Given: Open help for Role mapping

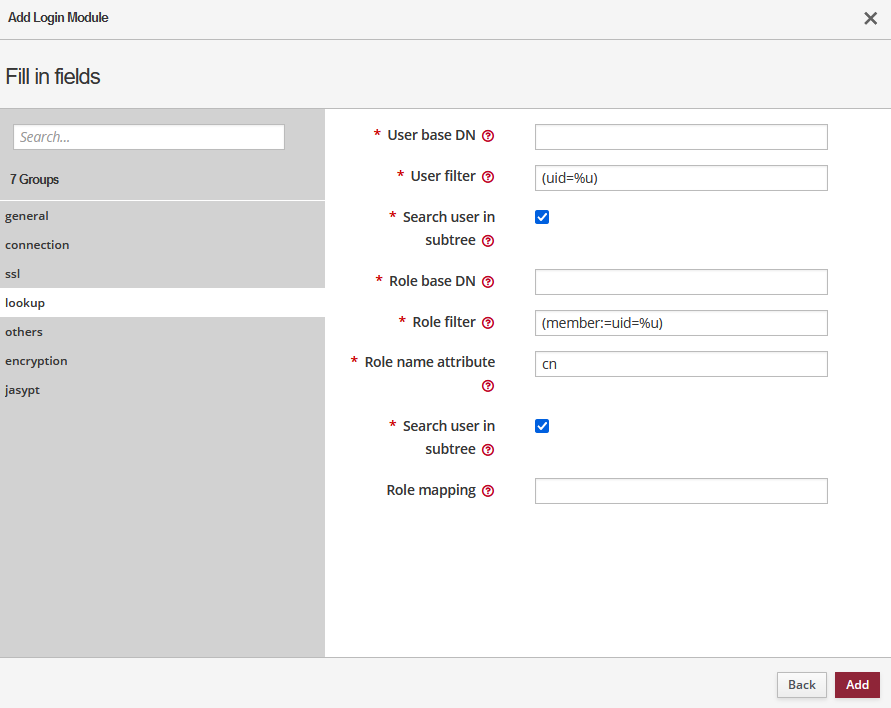Looking at the screenshot, I should tap(488, 490).
